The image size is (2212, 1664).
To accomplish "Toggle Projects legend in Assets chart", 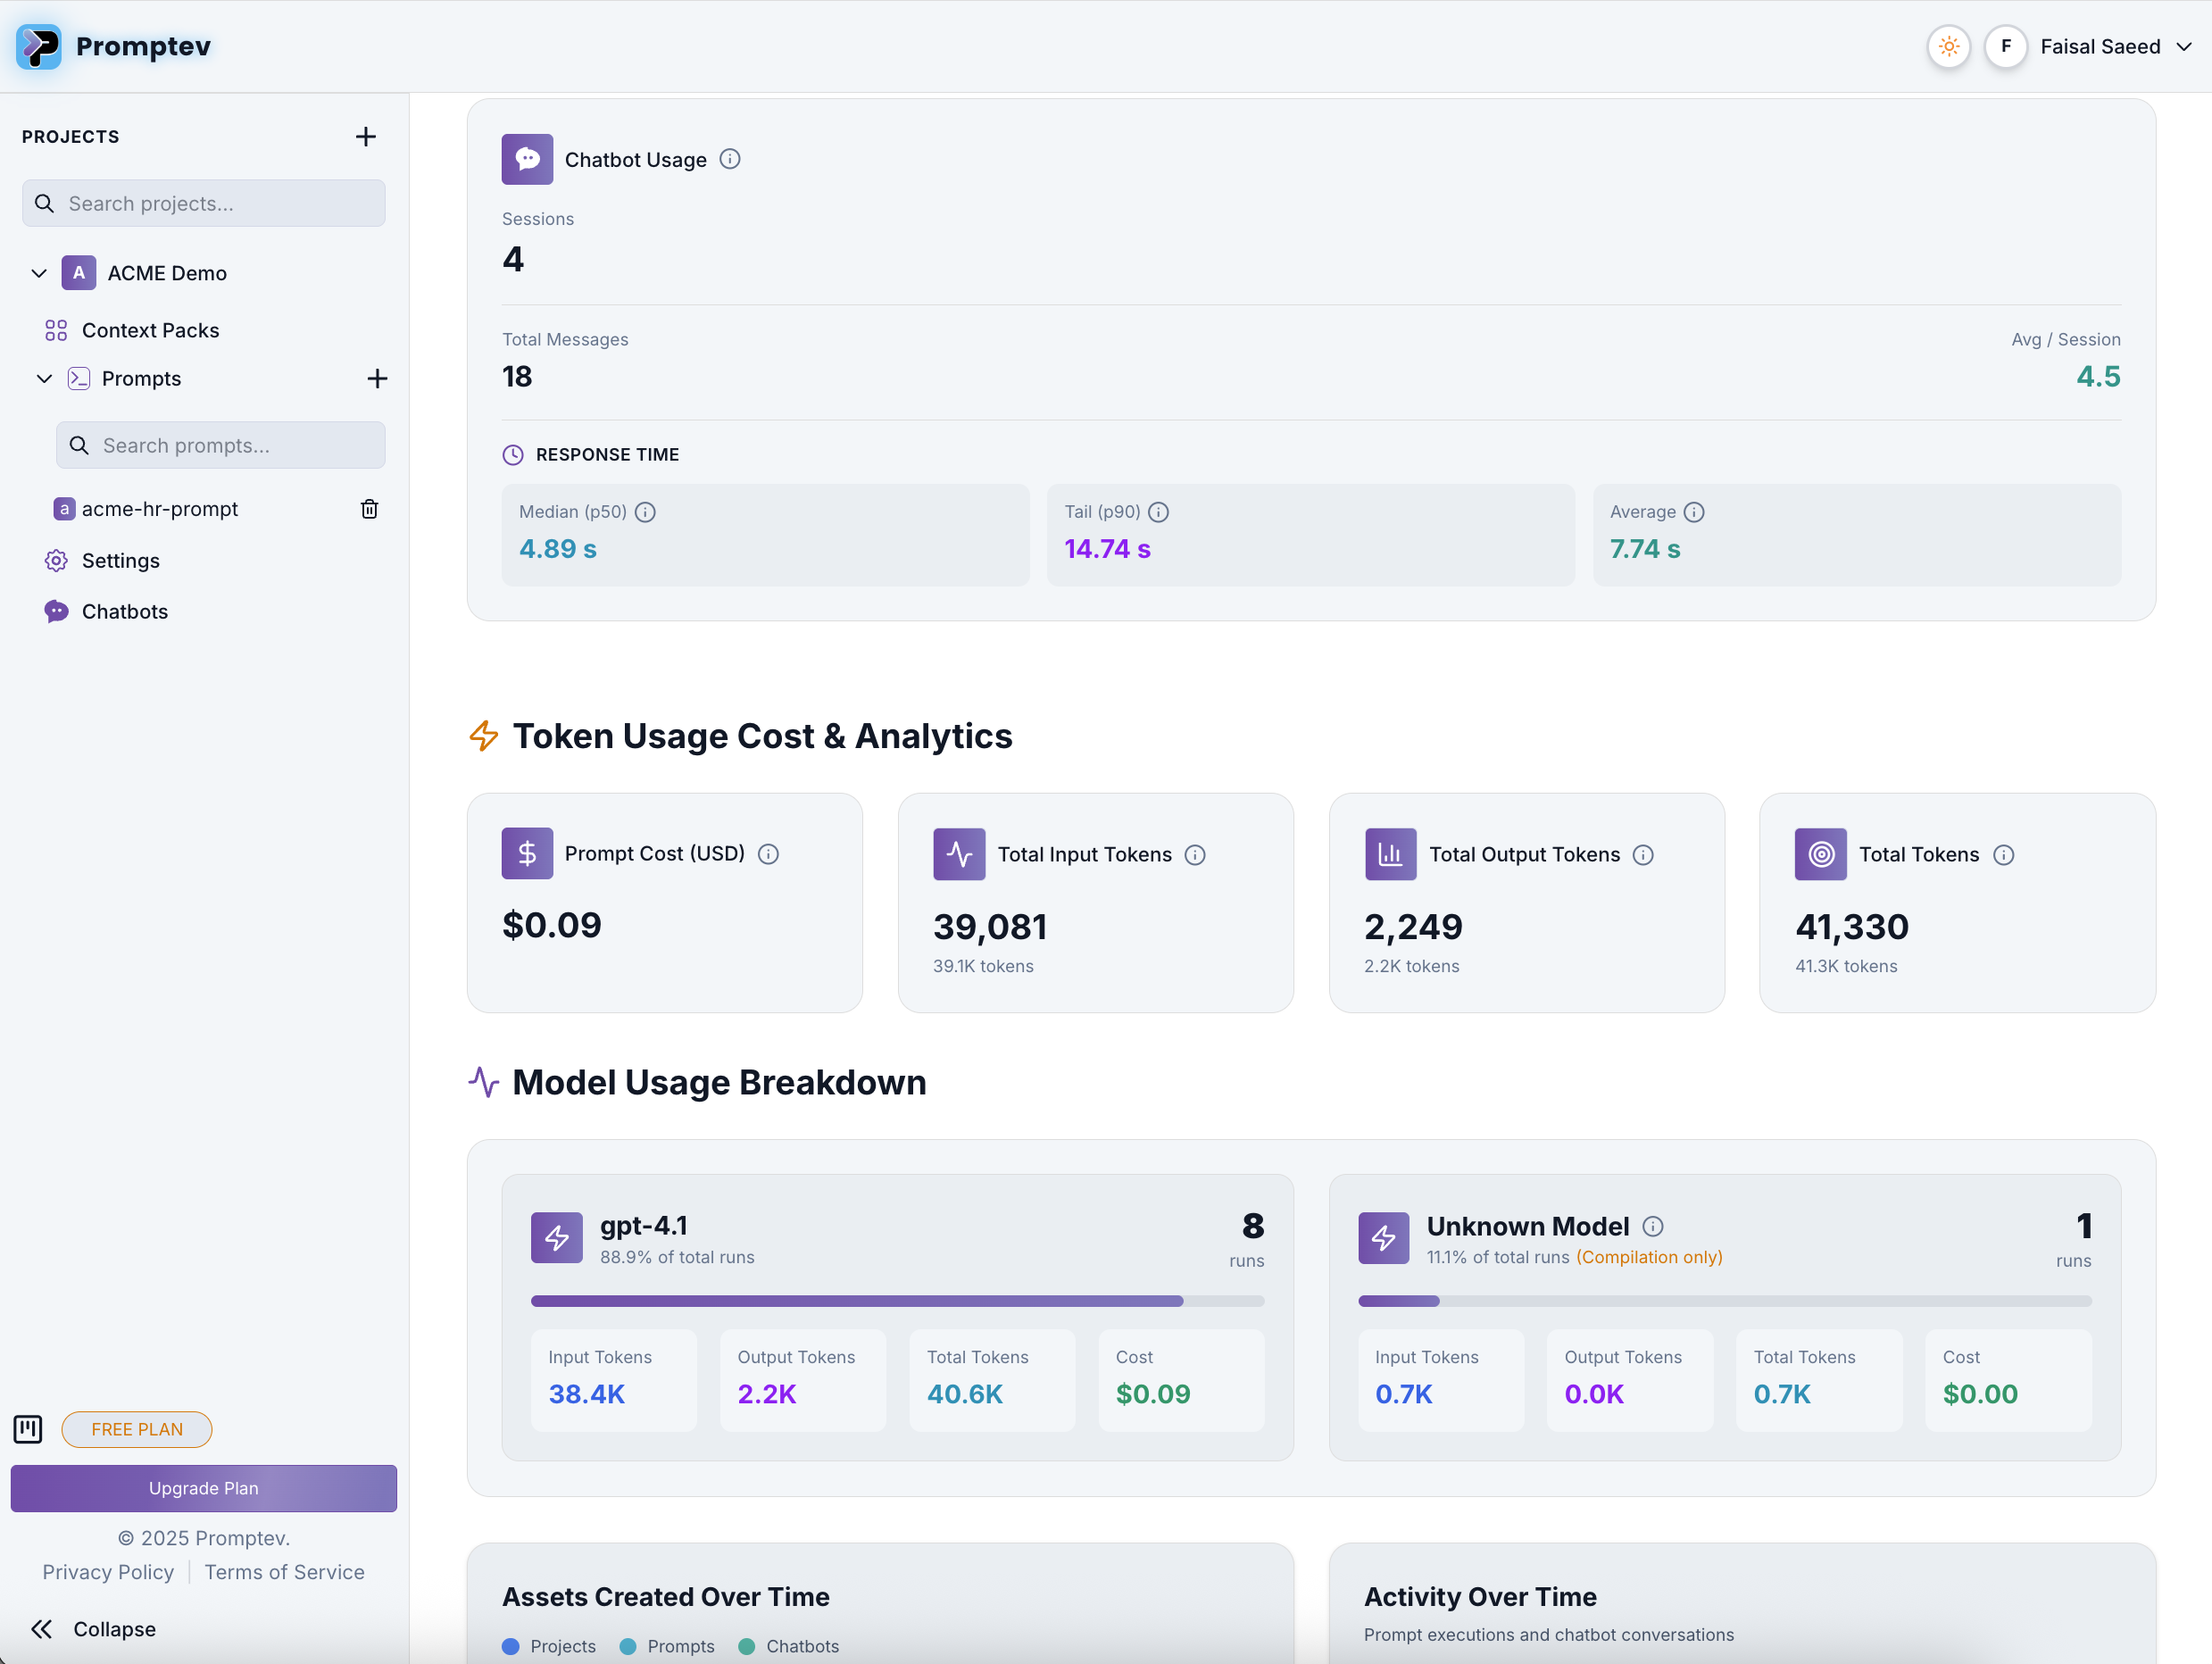I will pos(549,1646).
